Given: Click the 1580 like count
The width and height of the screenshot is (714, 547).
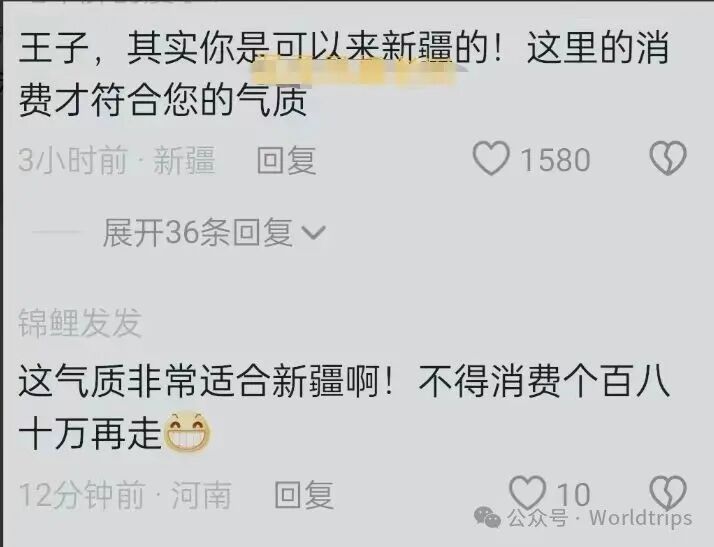Looking at the screenshot, I should point(555,160).
